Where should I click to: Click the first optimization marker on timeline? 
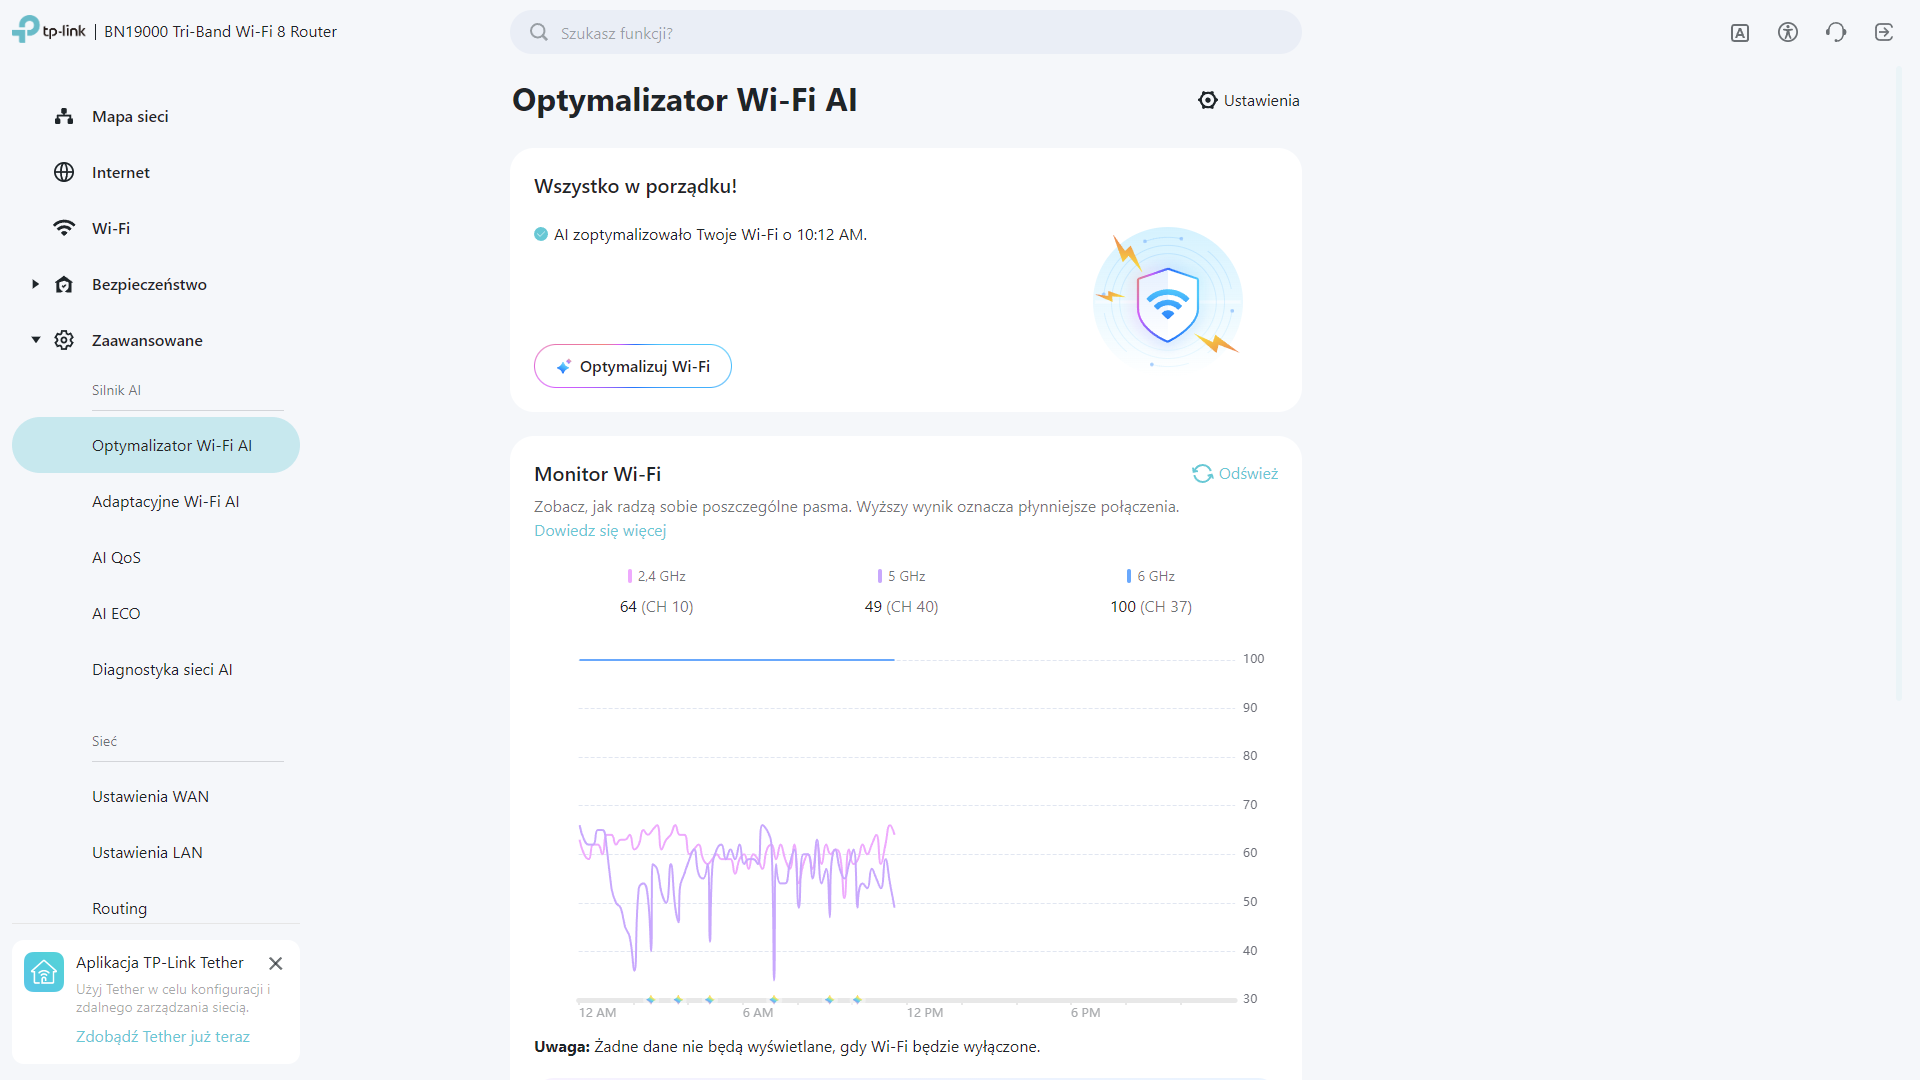(x=650, y=999)
